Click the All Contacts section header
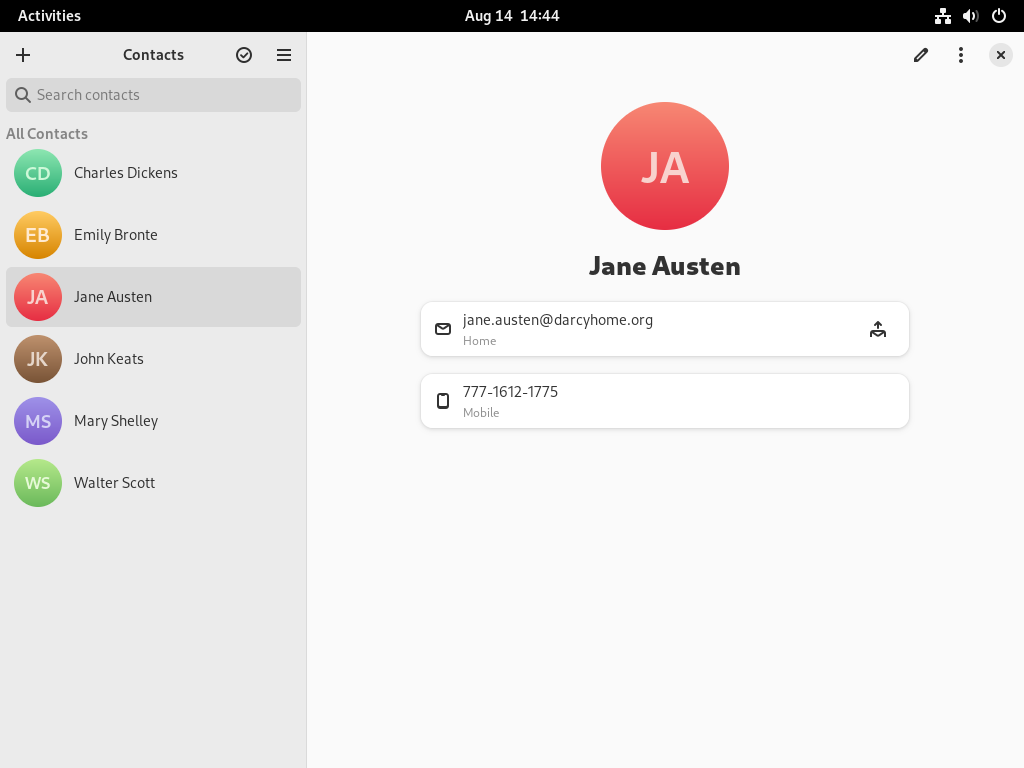 47,134
